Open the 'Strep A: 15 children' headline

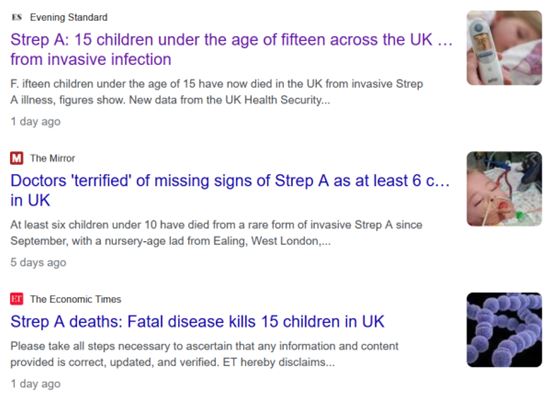coord(232,49)
